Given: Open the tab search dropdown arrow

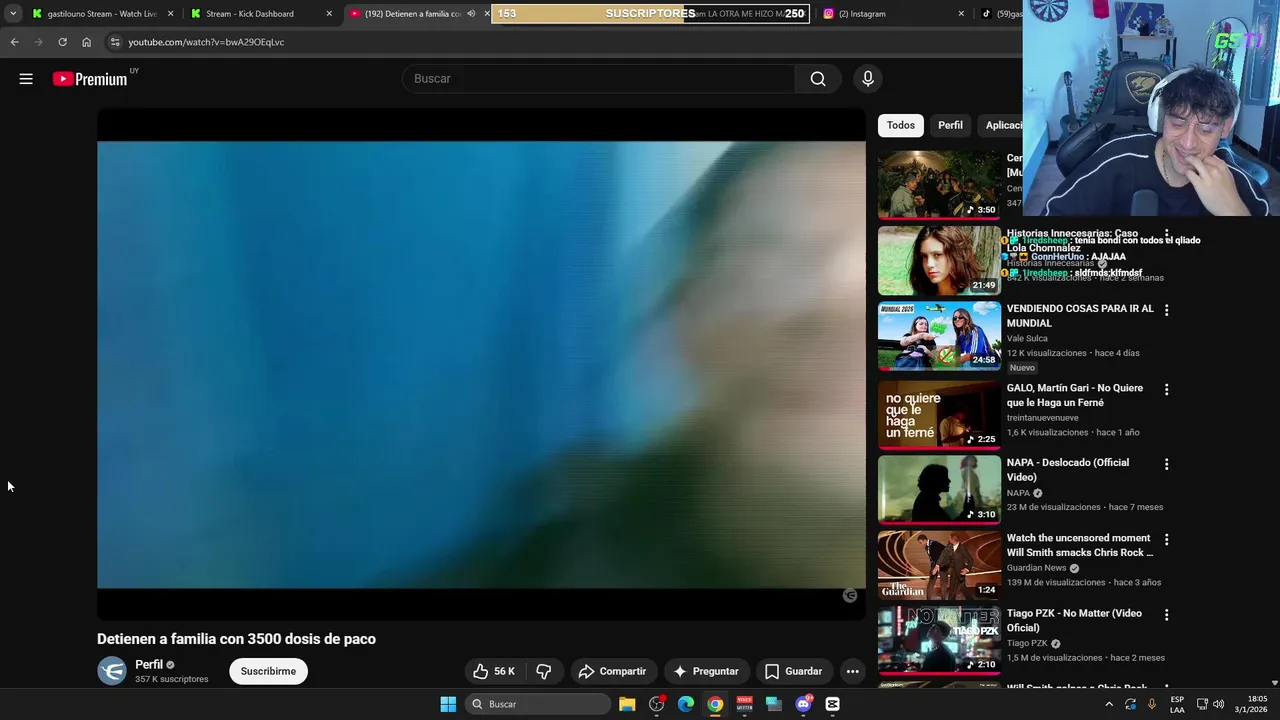Looking at the screenshot, I should pyautogui.click(x=13, y=14).
